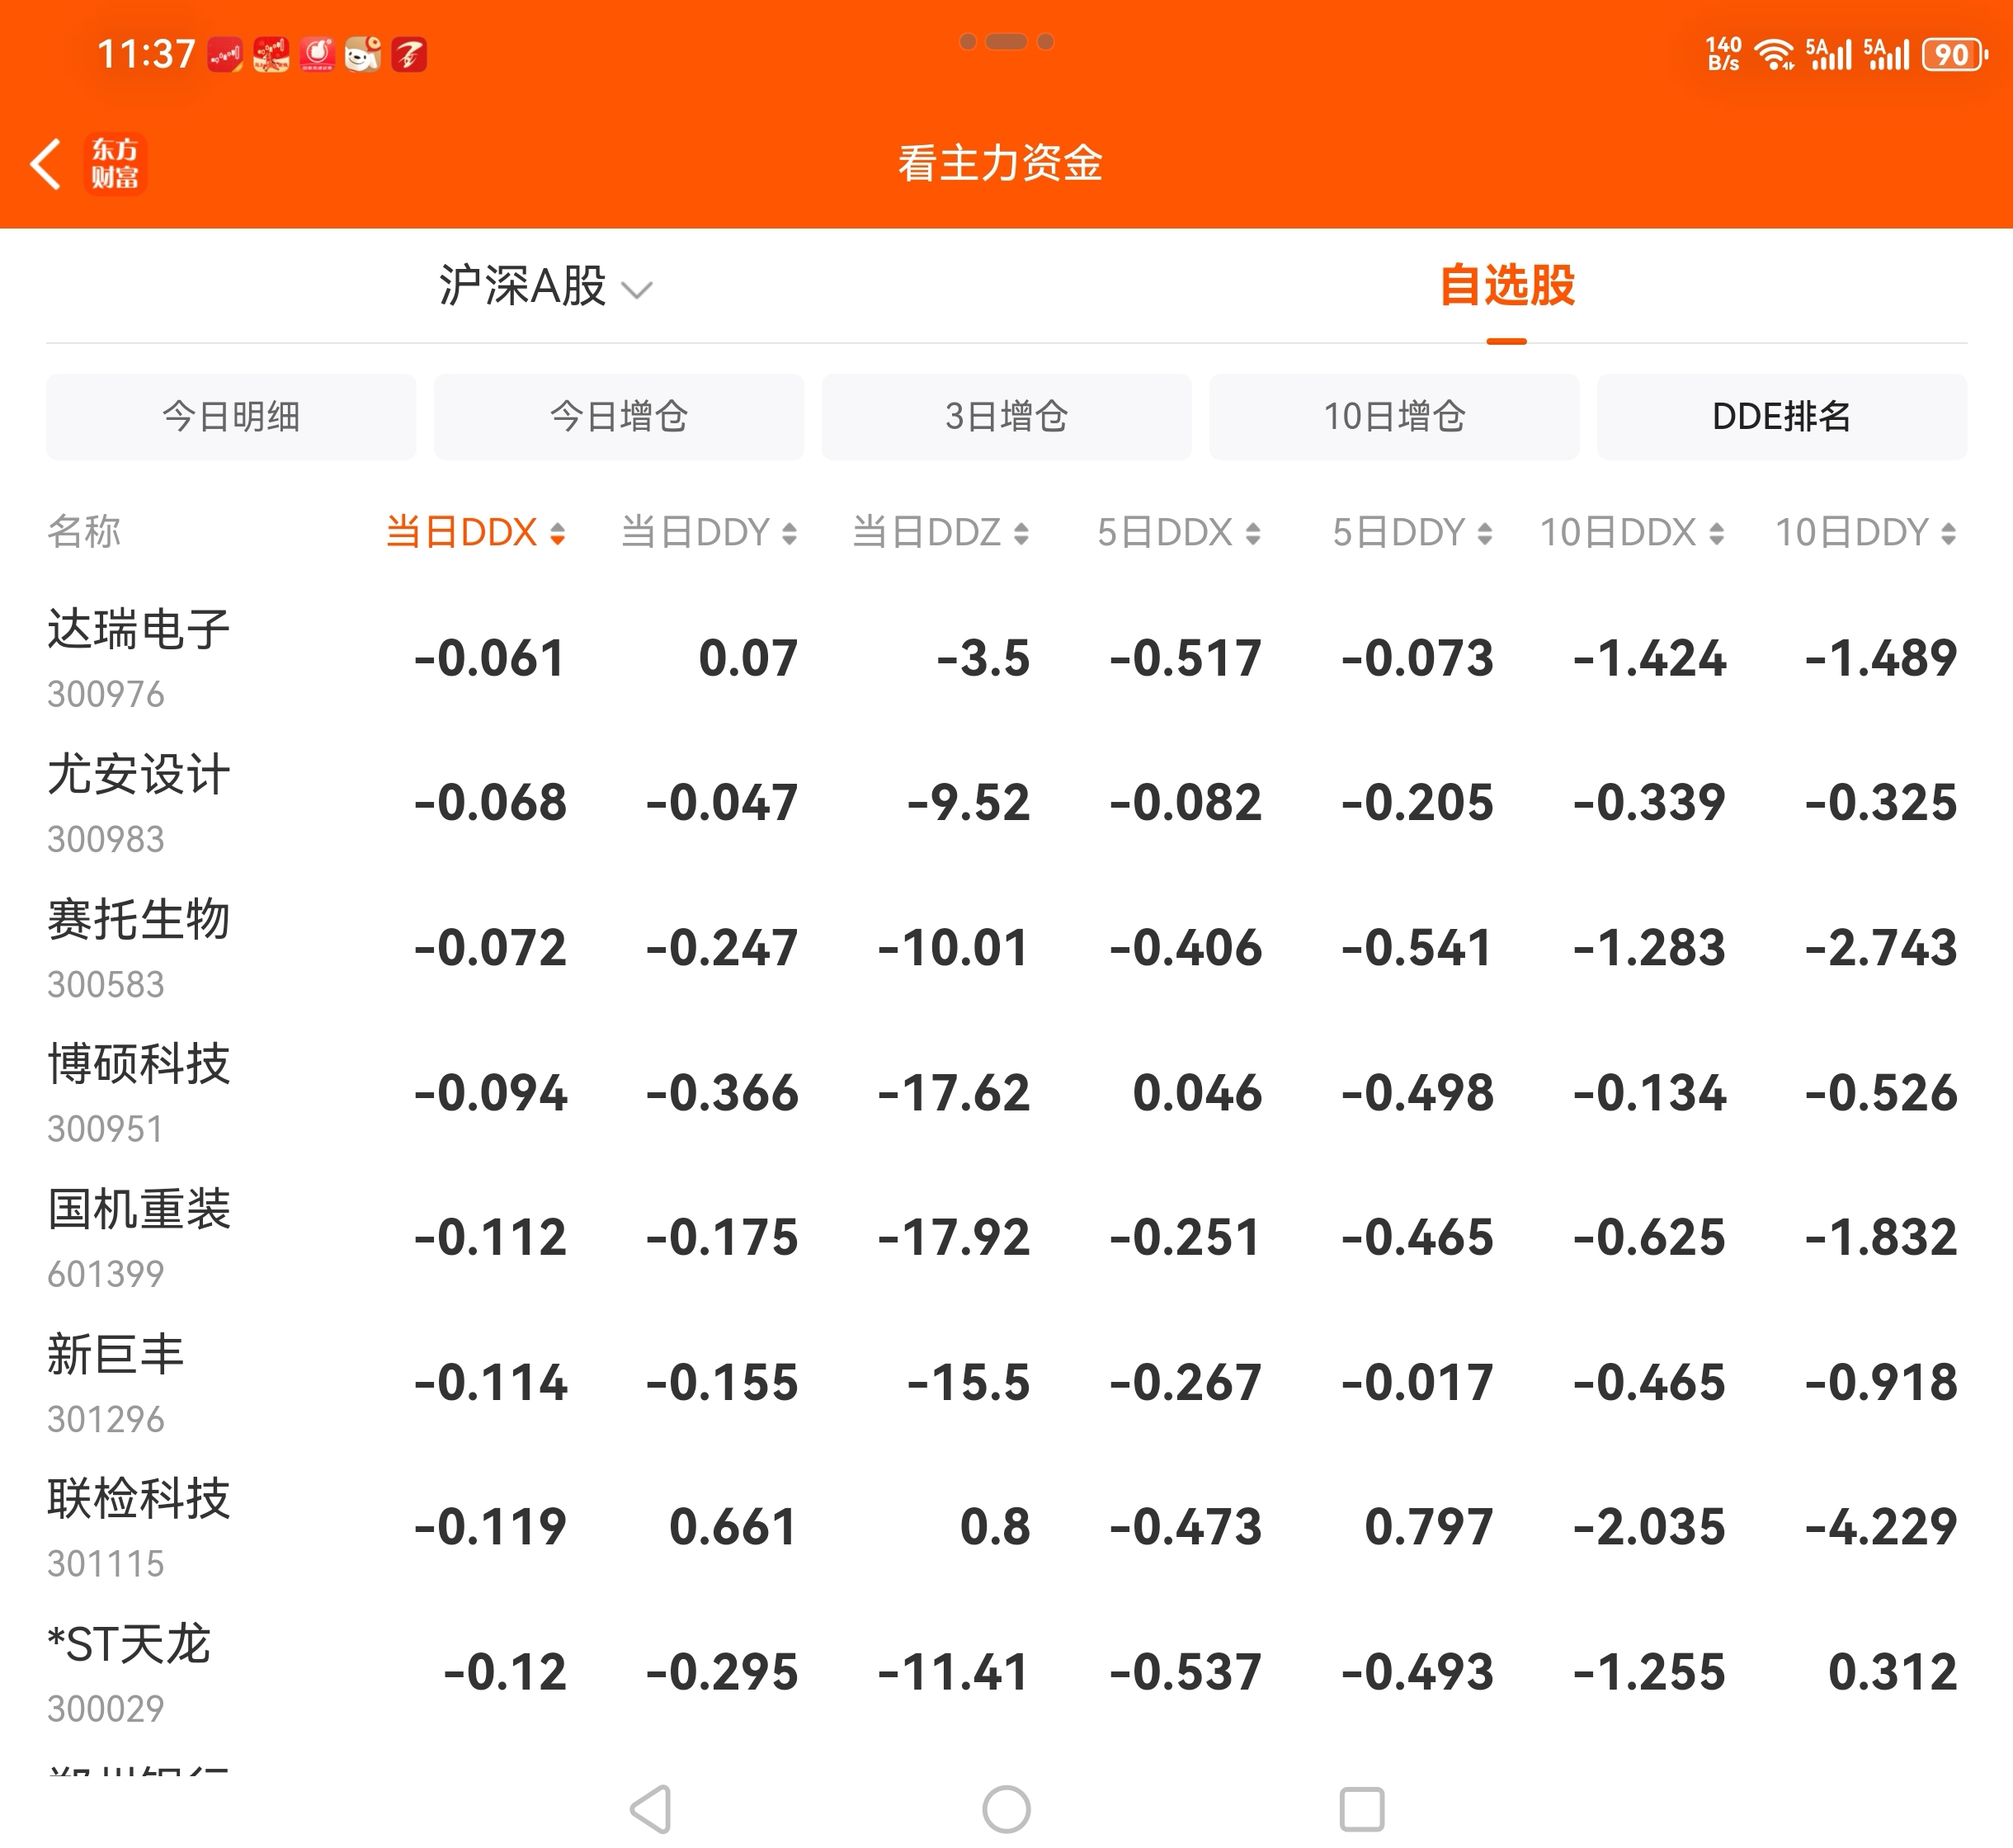The image size is (2013, 1848).
Task: Open the 10日增仓 view
Action: [x=1393, y=417]
